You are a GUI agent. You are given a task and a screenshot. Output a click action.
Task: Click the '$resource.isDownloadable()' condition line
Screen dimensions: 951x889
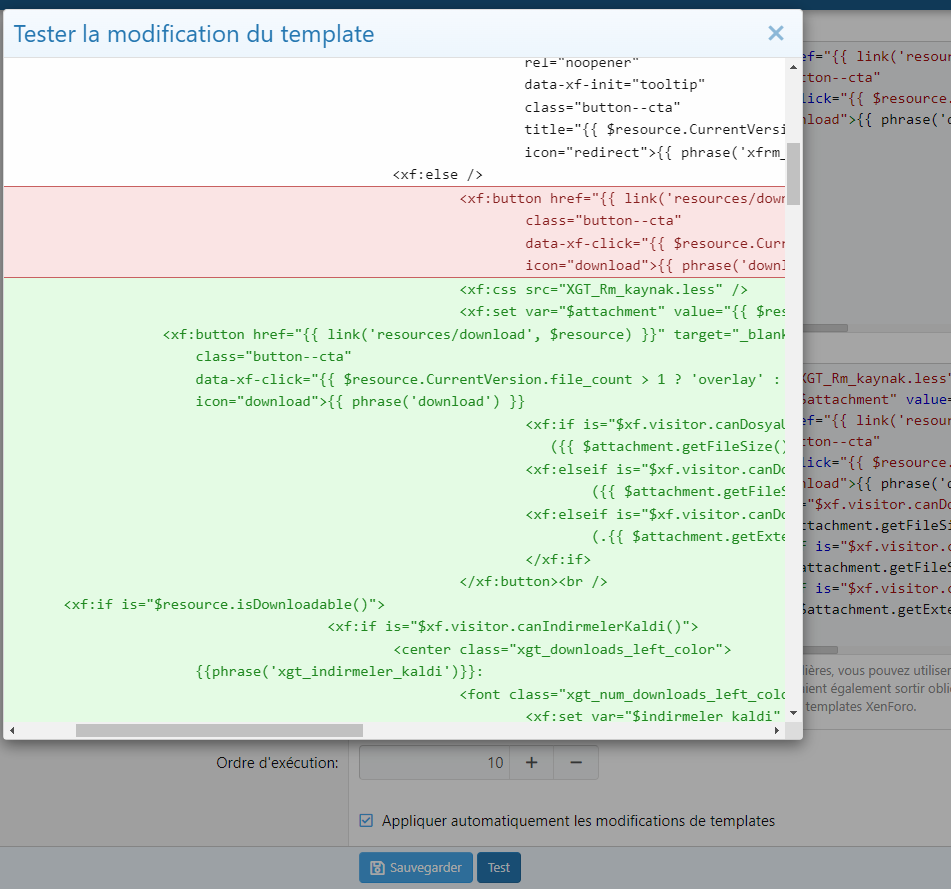coord(224,604)
